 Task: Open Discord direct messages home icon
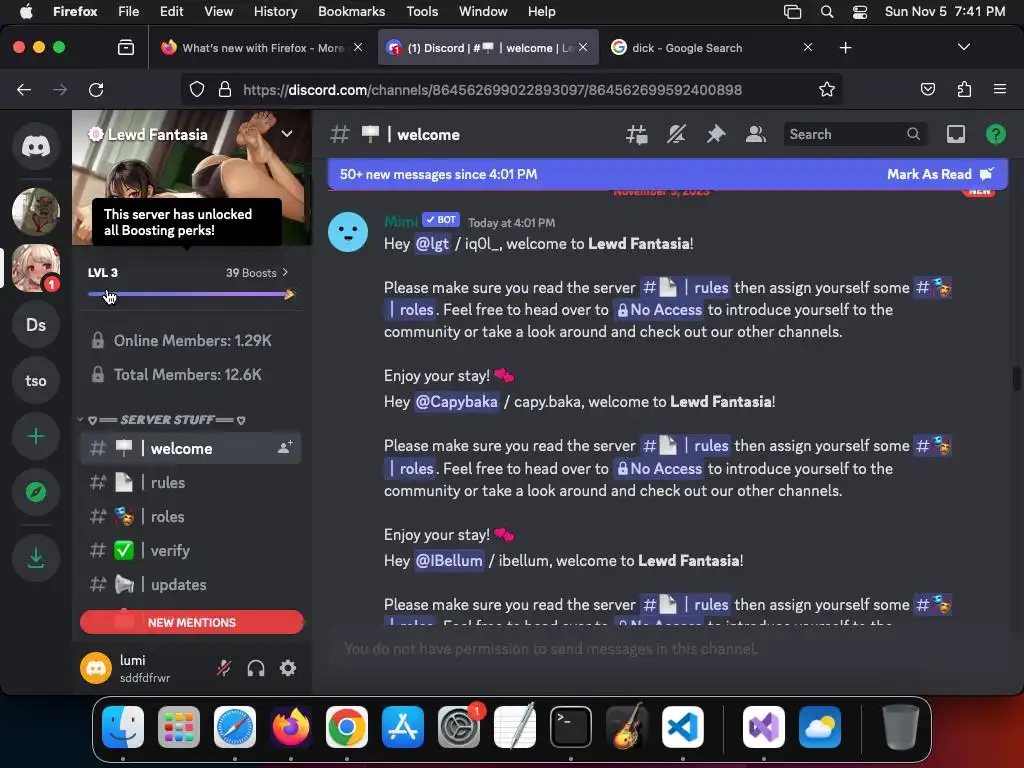[x=36, y=146]
